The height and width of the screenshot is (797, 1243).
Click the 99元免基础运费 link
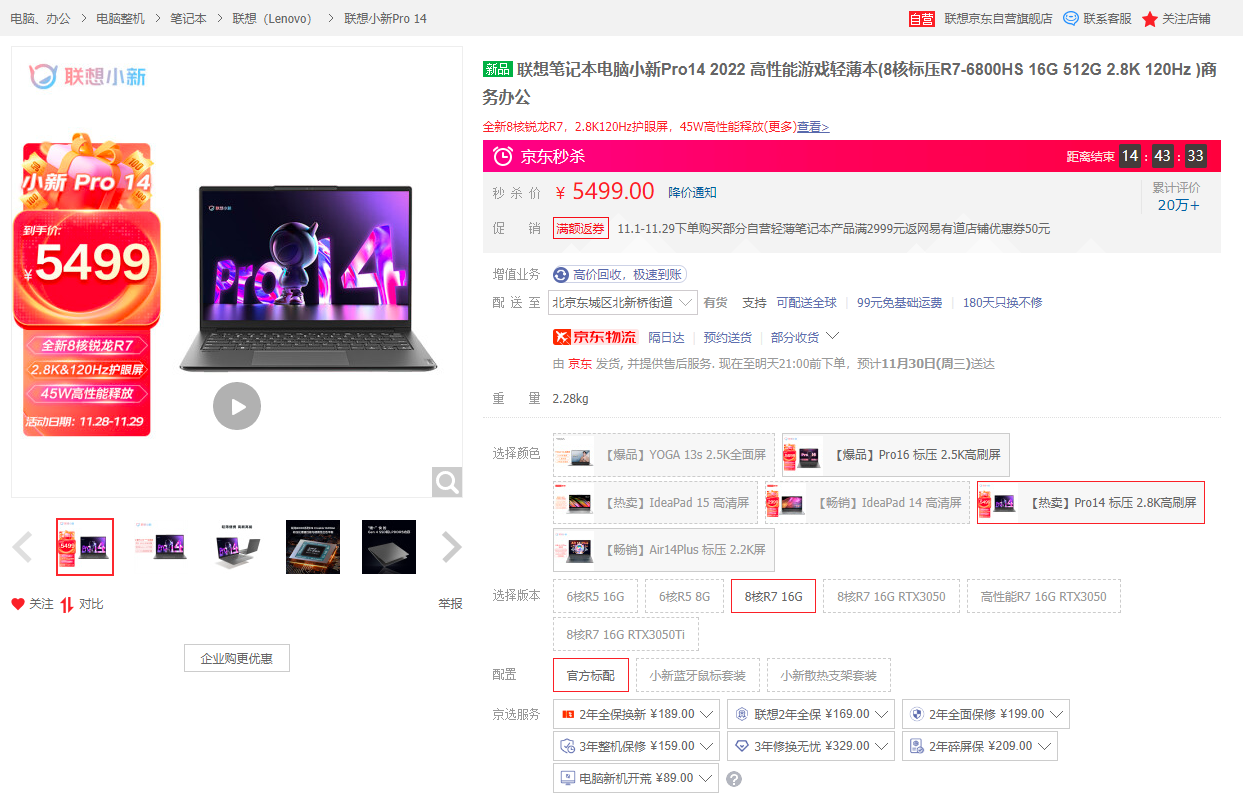click(899, 303)
